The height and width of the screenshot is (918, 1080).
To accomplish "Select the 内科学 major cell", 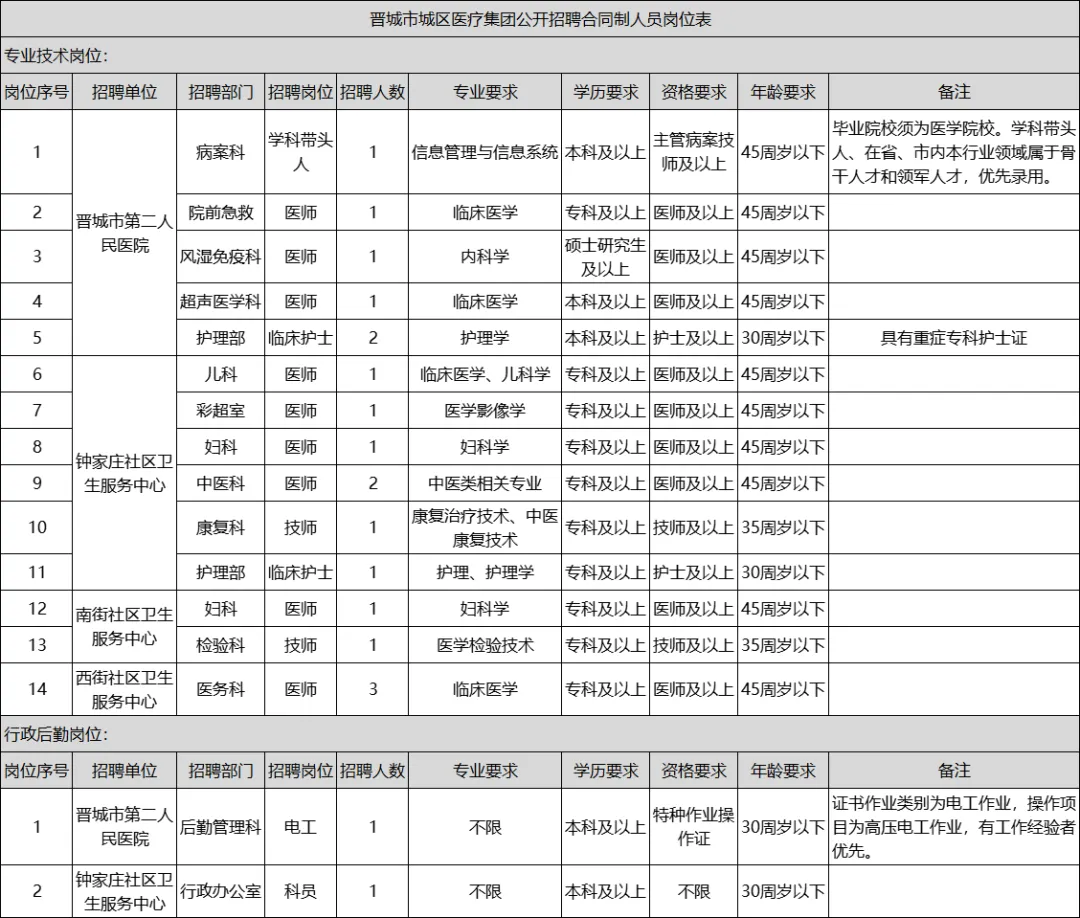I will pos(485,257).
